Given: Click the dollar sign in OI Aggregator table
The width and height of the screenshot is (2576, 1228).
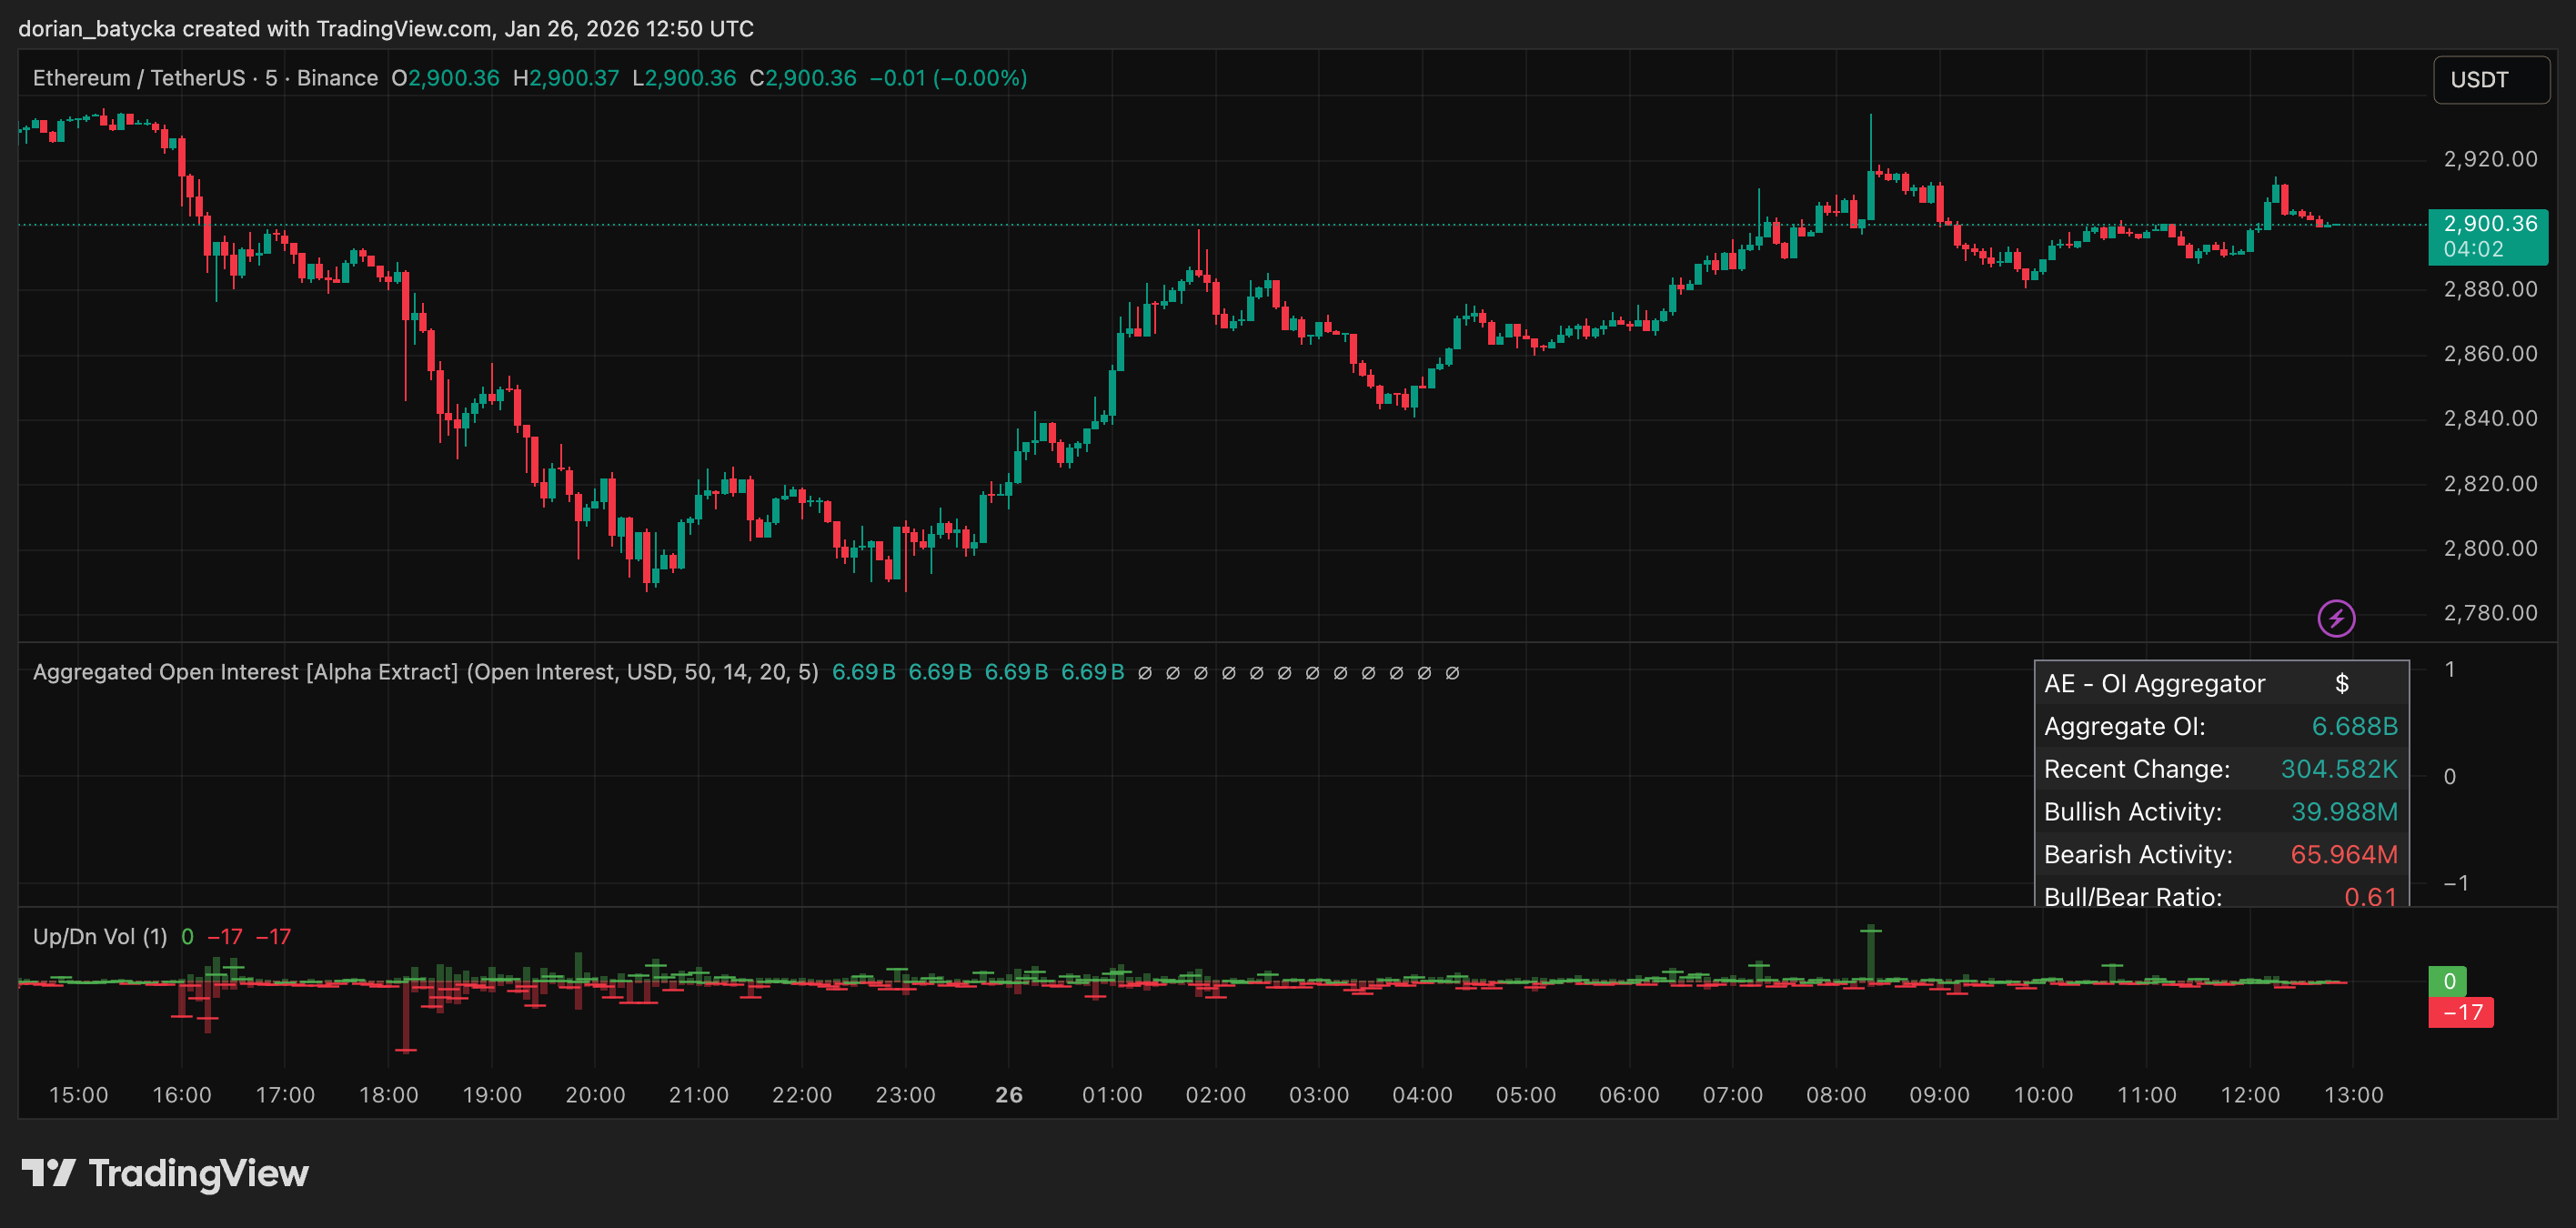Looking at the screenshot, I should click(x=2341, y=684).
